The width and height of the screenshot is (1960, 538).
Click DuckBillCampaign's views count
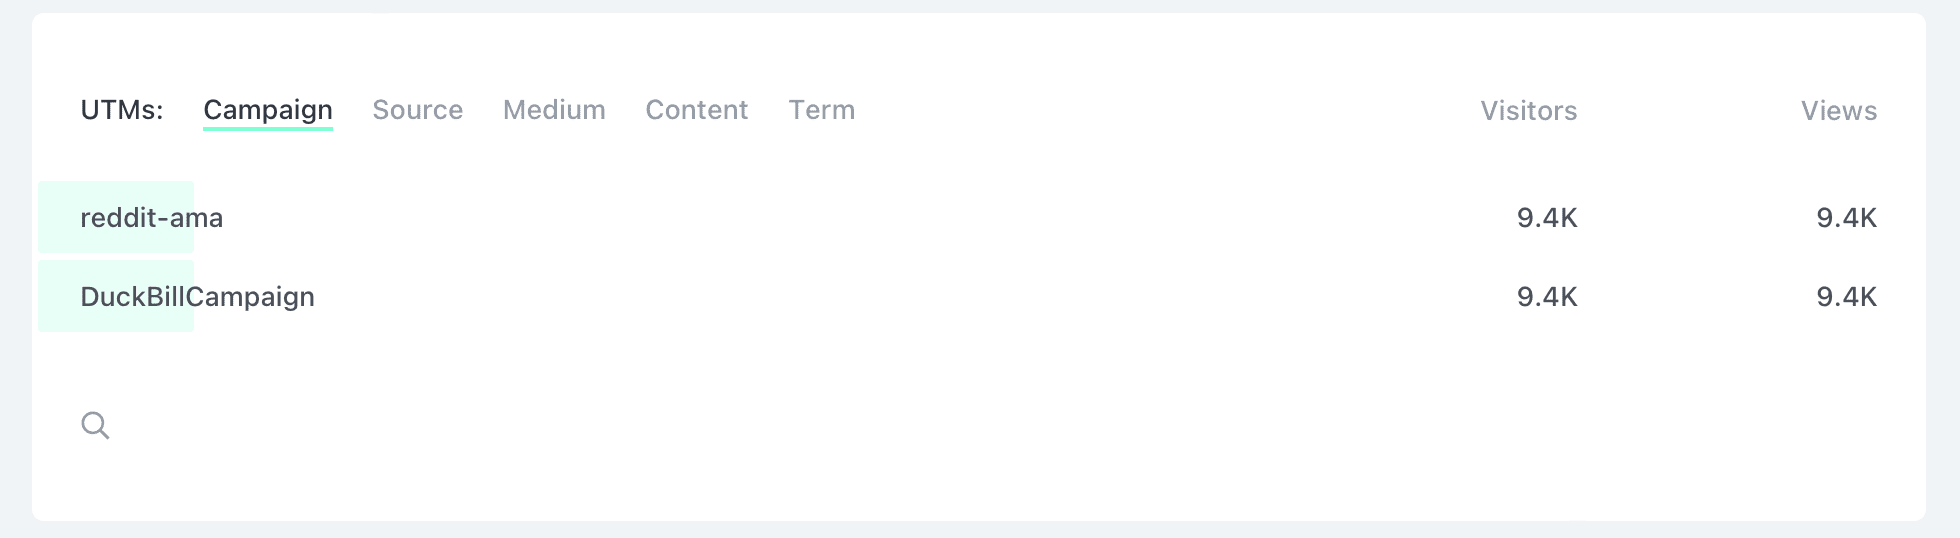tap(1846, 297)
